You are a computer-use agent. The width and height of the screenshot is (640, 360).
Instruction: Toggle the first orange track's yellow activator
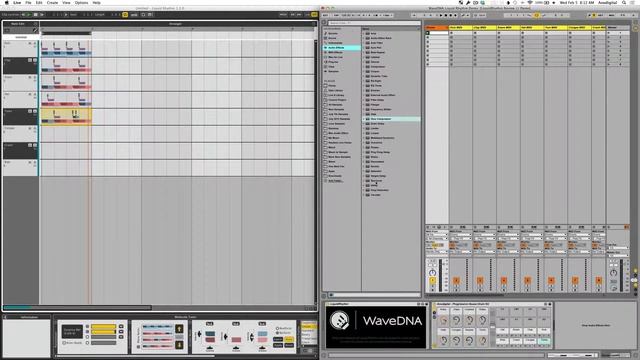pos(433,280)
